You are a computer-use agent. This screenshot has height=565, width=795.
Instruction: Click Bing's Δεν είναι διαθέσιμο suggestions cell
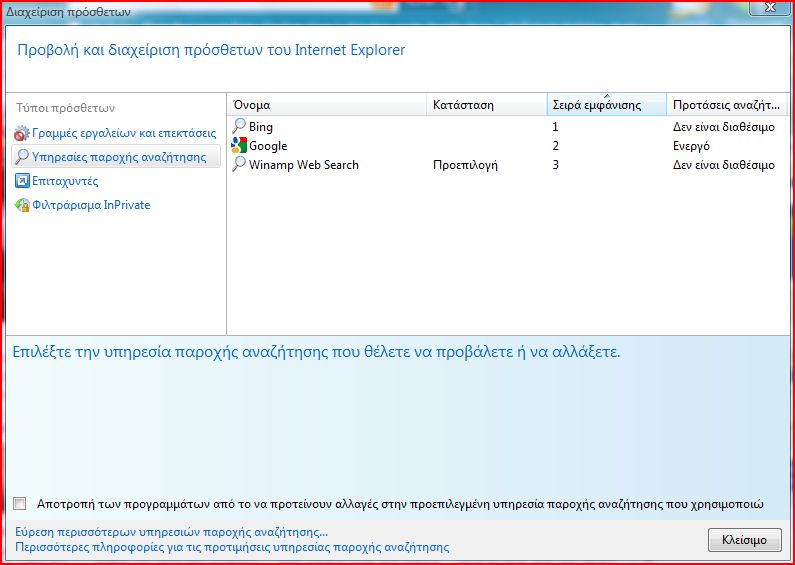point(724,127)
